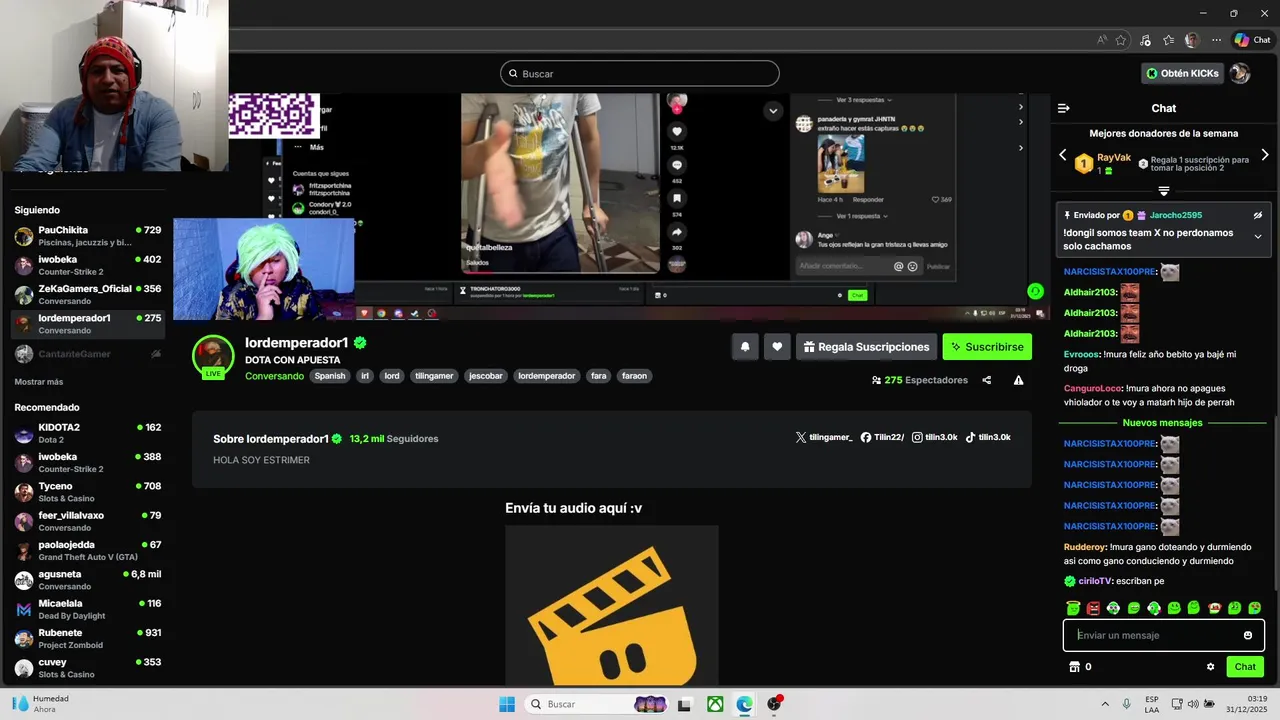Click RayVak top donor name
The width and height of the screenshot is (1280, 720).
point(1114,157)
